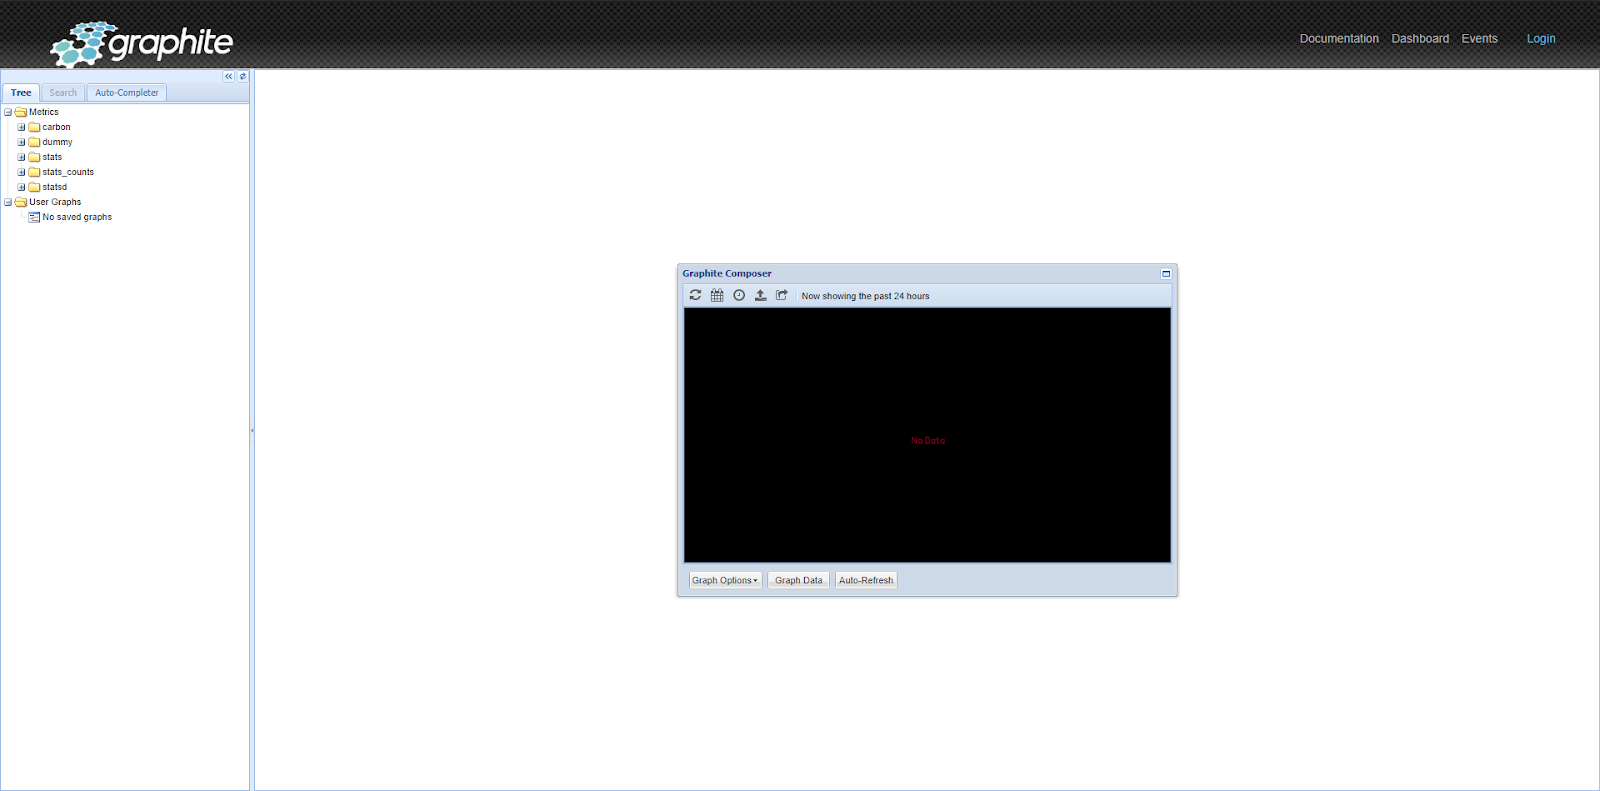
Task: Collapse the Metrics tree node
Action: [8, 112]
